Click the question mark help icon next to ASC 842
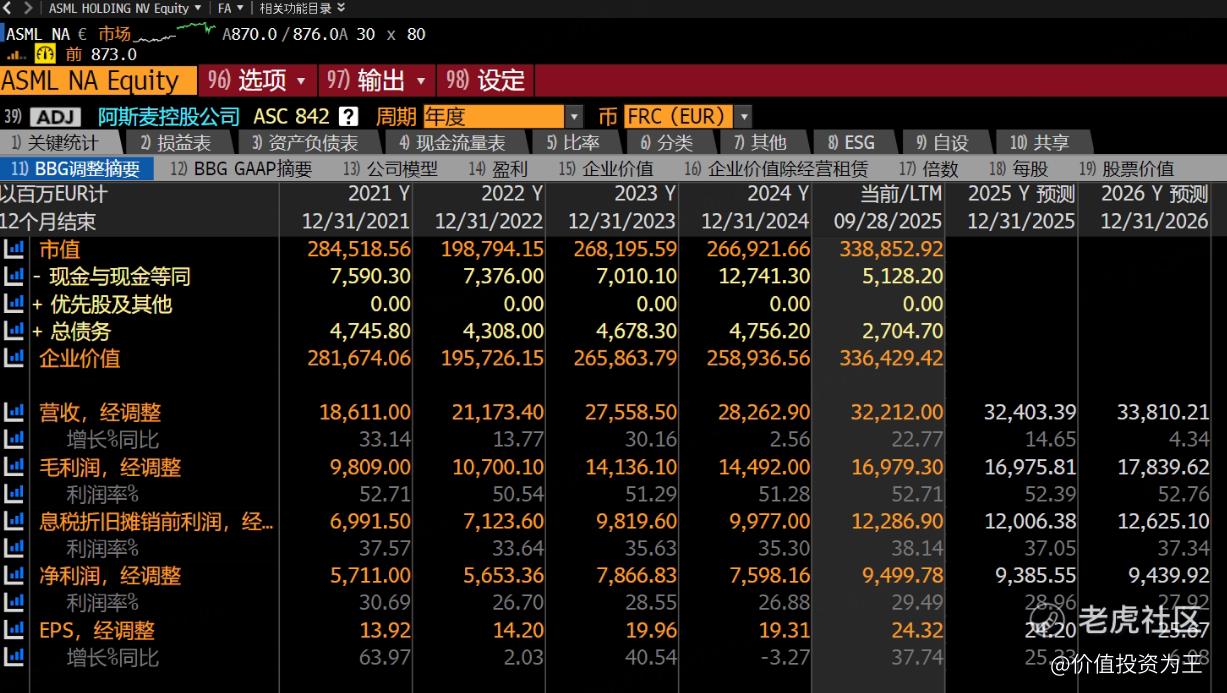The width and height of the screenshot is (1227, 693). (x=348, y=116)
